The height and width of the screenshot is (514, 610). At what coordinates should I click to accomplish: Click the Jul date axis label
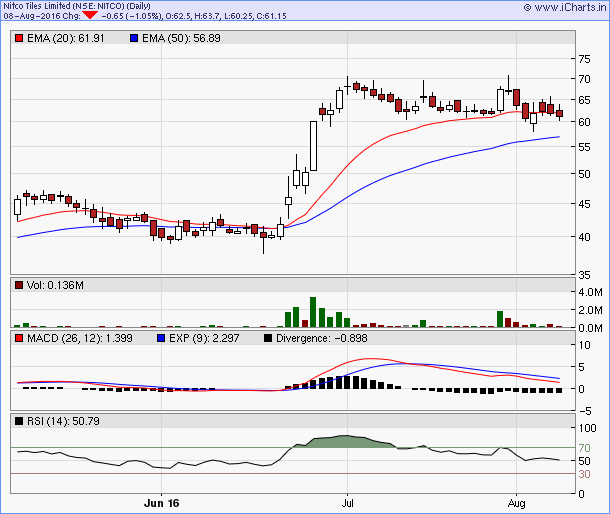pyautogui.click(x=347, y=503)
